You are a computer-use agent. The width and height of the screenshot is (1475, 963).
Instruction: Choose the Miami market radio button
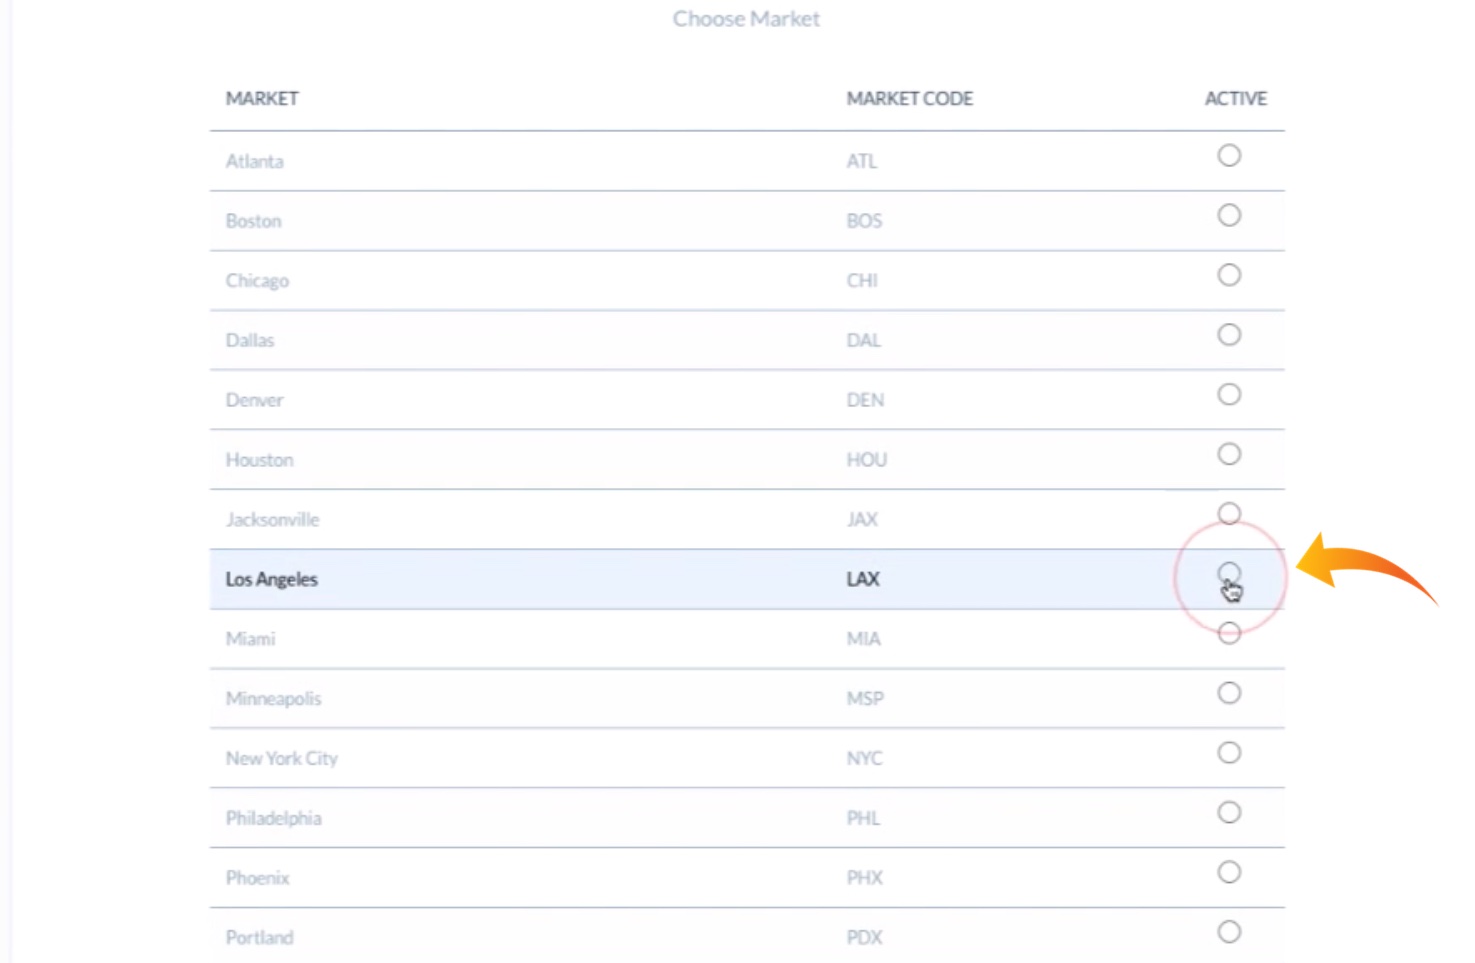click(1229, 634)
